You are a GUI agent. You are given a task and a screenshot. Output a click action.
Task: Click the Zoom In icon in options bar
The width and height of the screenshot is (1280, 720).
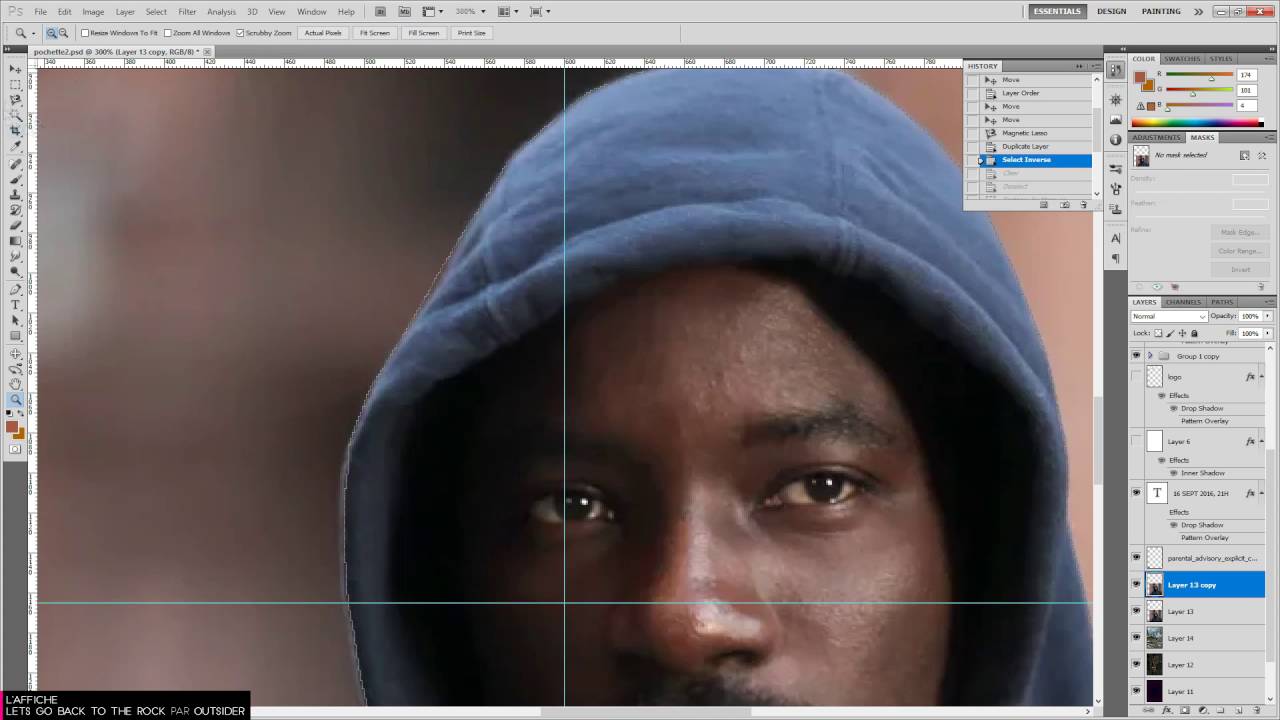pyautogui.click(x=51, y=33)
